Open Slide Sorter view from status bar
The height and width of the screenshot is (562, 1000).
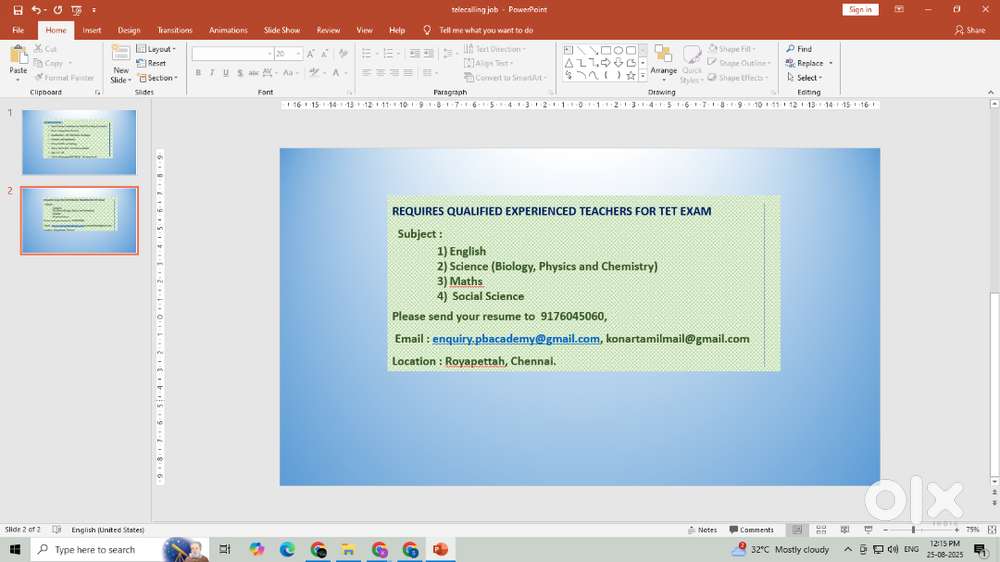click(821, 530)
